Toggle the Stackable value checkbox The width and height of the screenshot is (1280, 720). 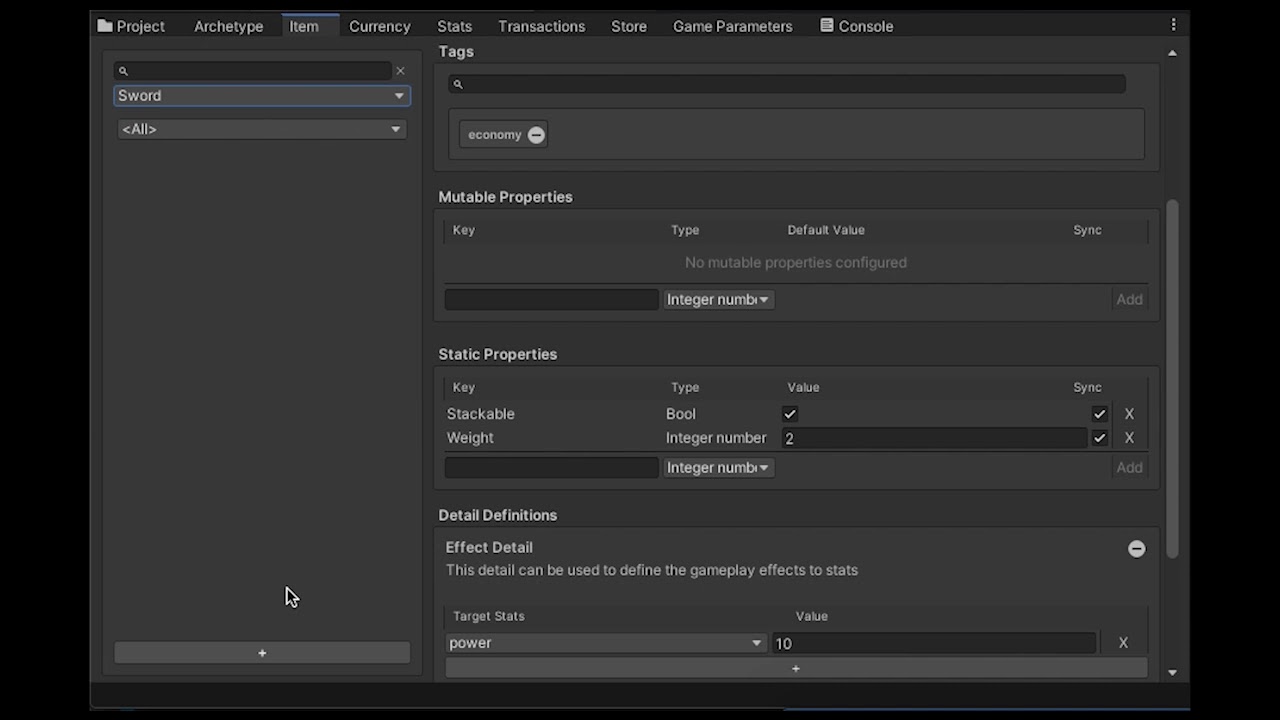tap(790, 414)
